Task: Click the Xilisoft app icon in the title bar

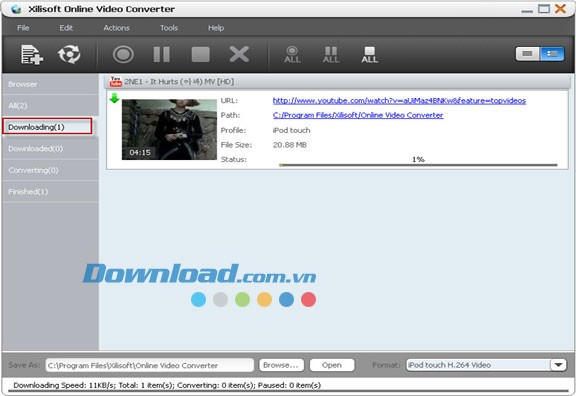Action: click(x=16, y=9)
